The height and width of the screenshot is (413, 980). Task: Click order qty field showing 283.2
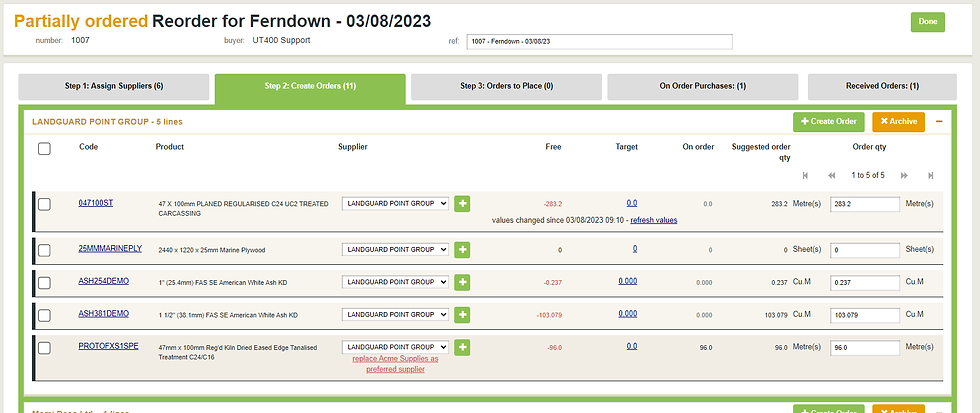tap(865, 204)
